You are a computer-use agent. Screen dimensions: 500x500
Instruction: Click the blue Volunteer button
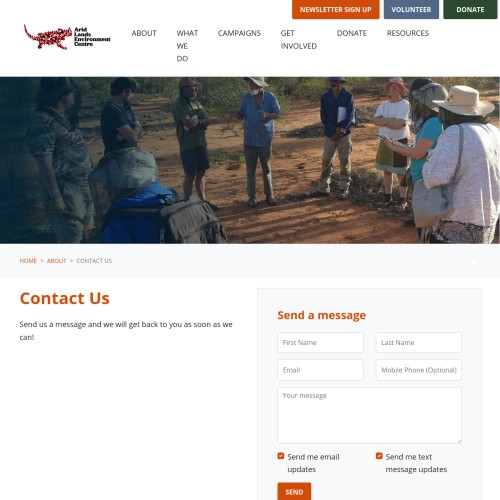411,9
